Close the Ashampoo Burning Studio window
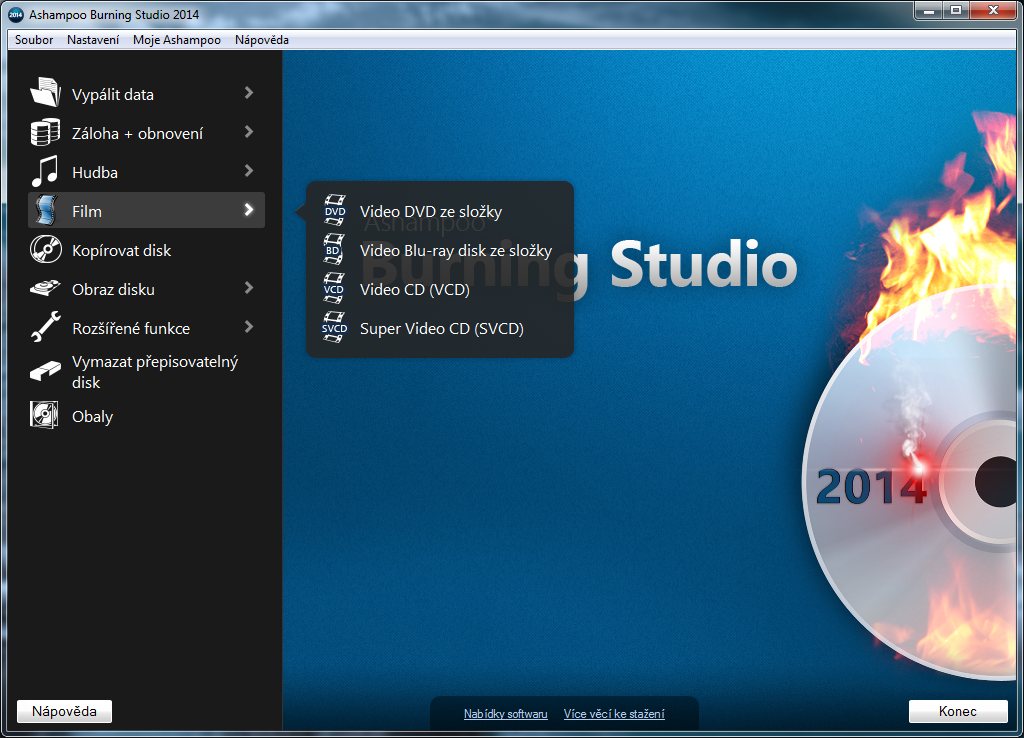The image size is (1024, 738). 993,10
